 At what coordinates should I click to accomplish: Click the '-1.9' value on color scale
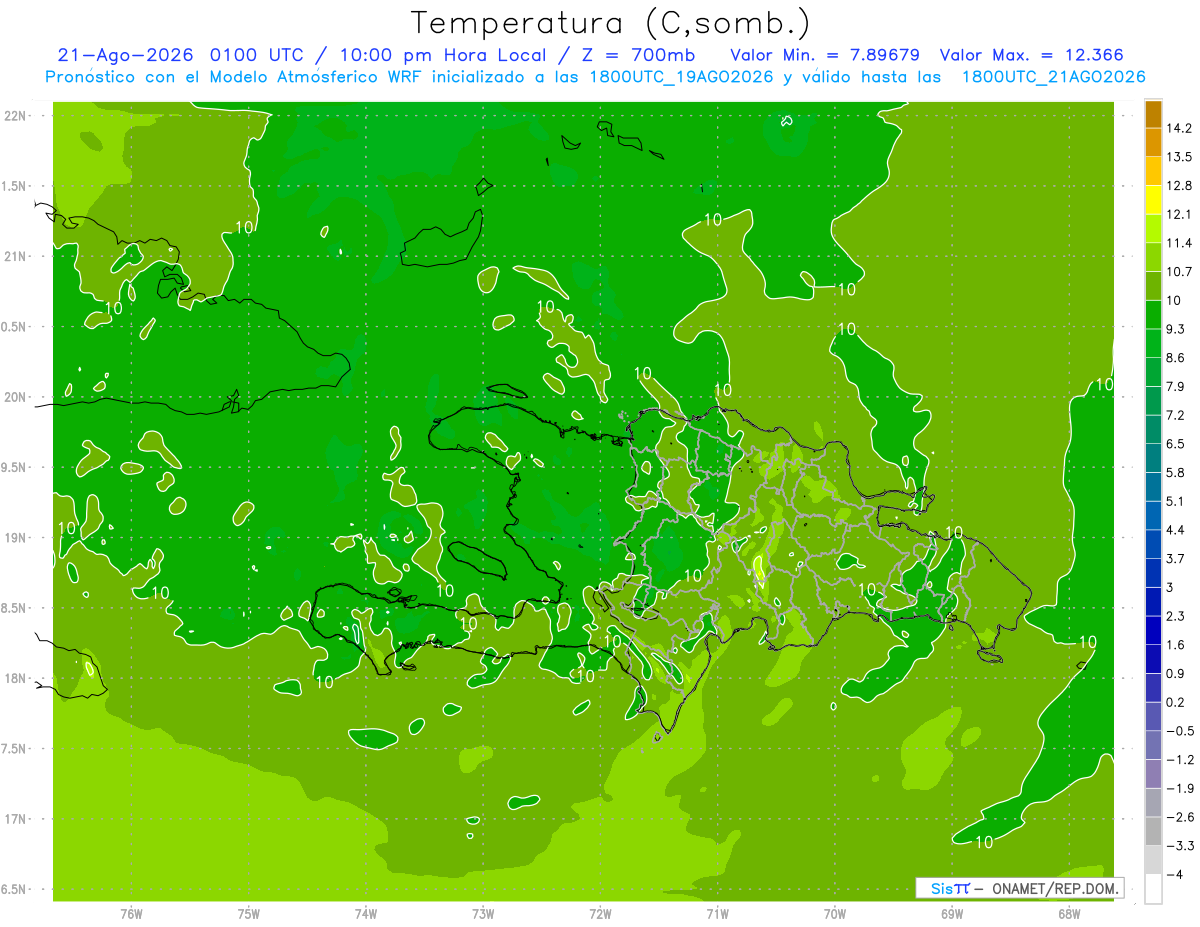pos(1180,788)
